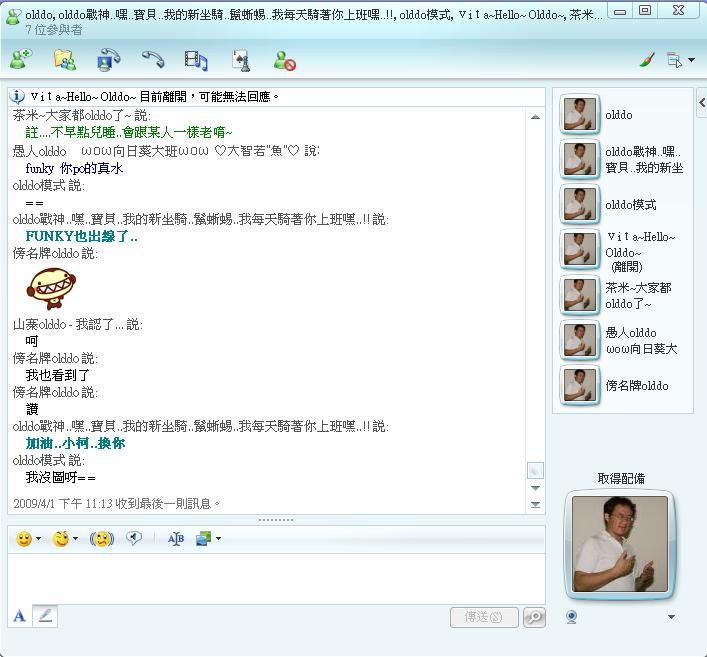Click the message '加油..小柯..換你'
Screen dimensions: 707x657
[75, 443]
